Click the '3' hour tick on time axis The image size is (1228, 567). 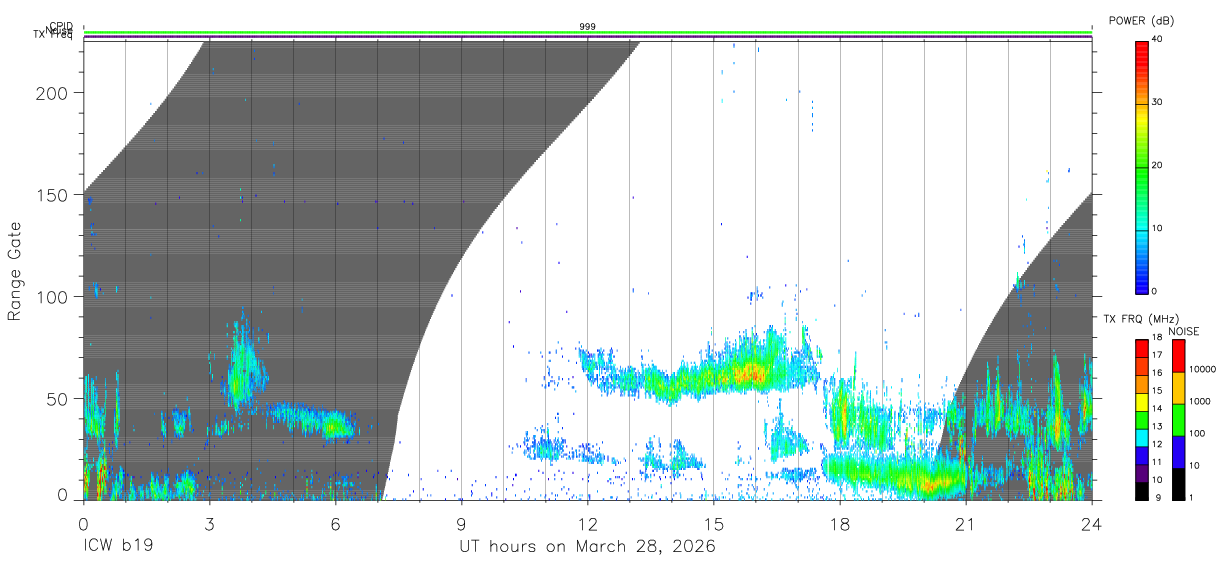pos(209,523)
